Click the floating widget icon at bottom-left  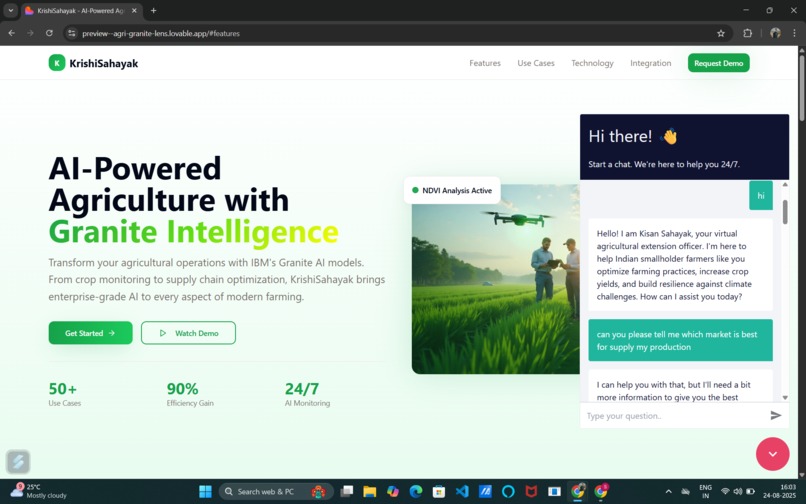[18, 461]
